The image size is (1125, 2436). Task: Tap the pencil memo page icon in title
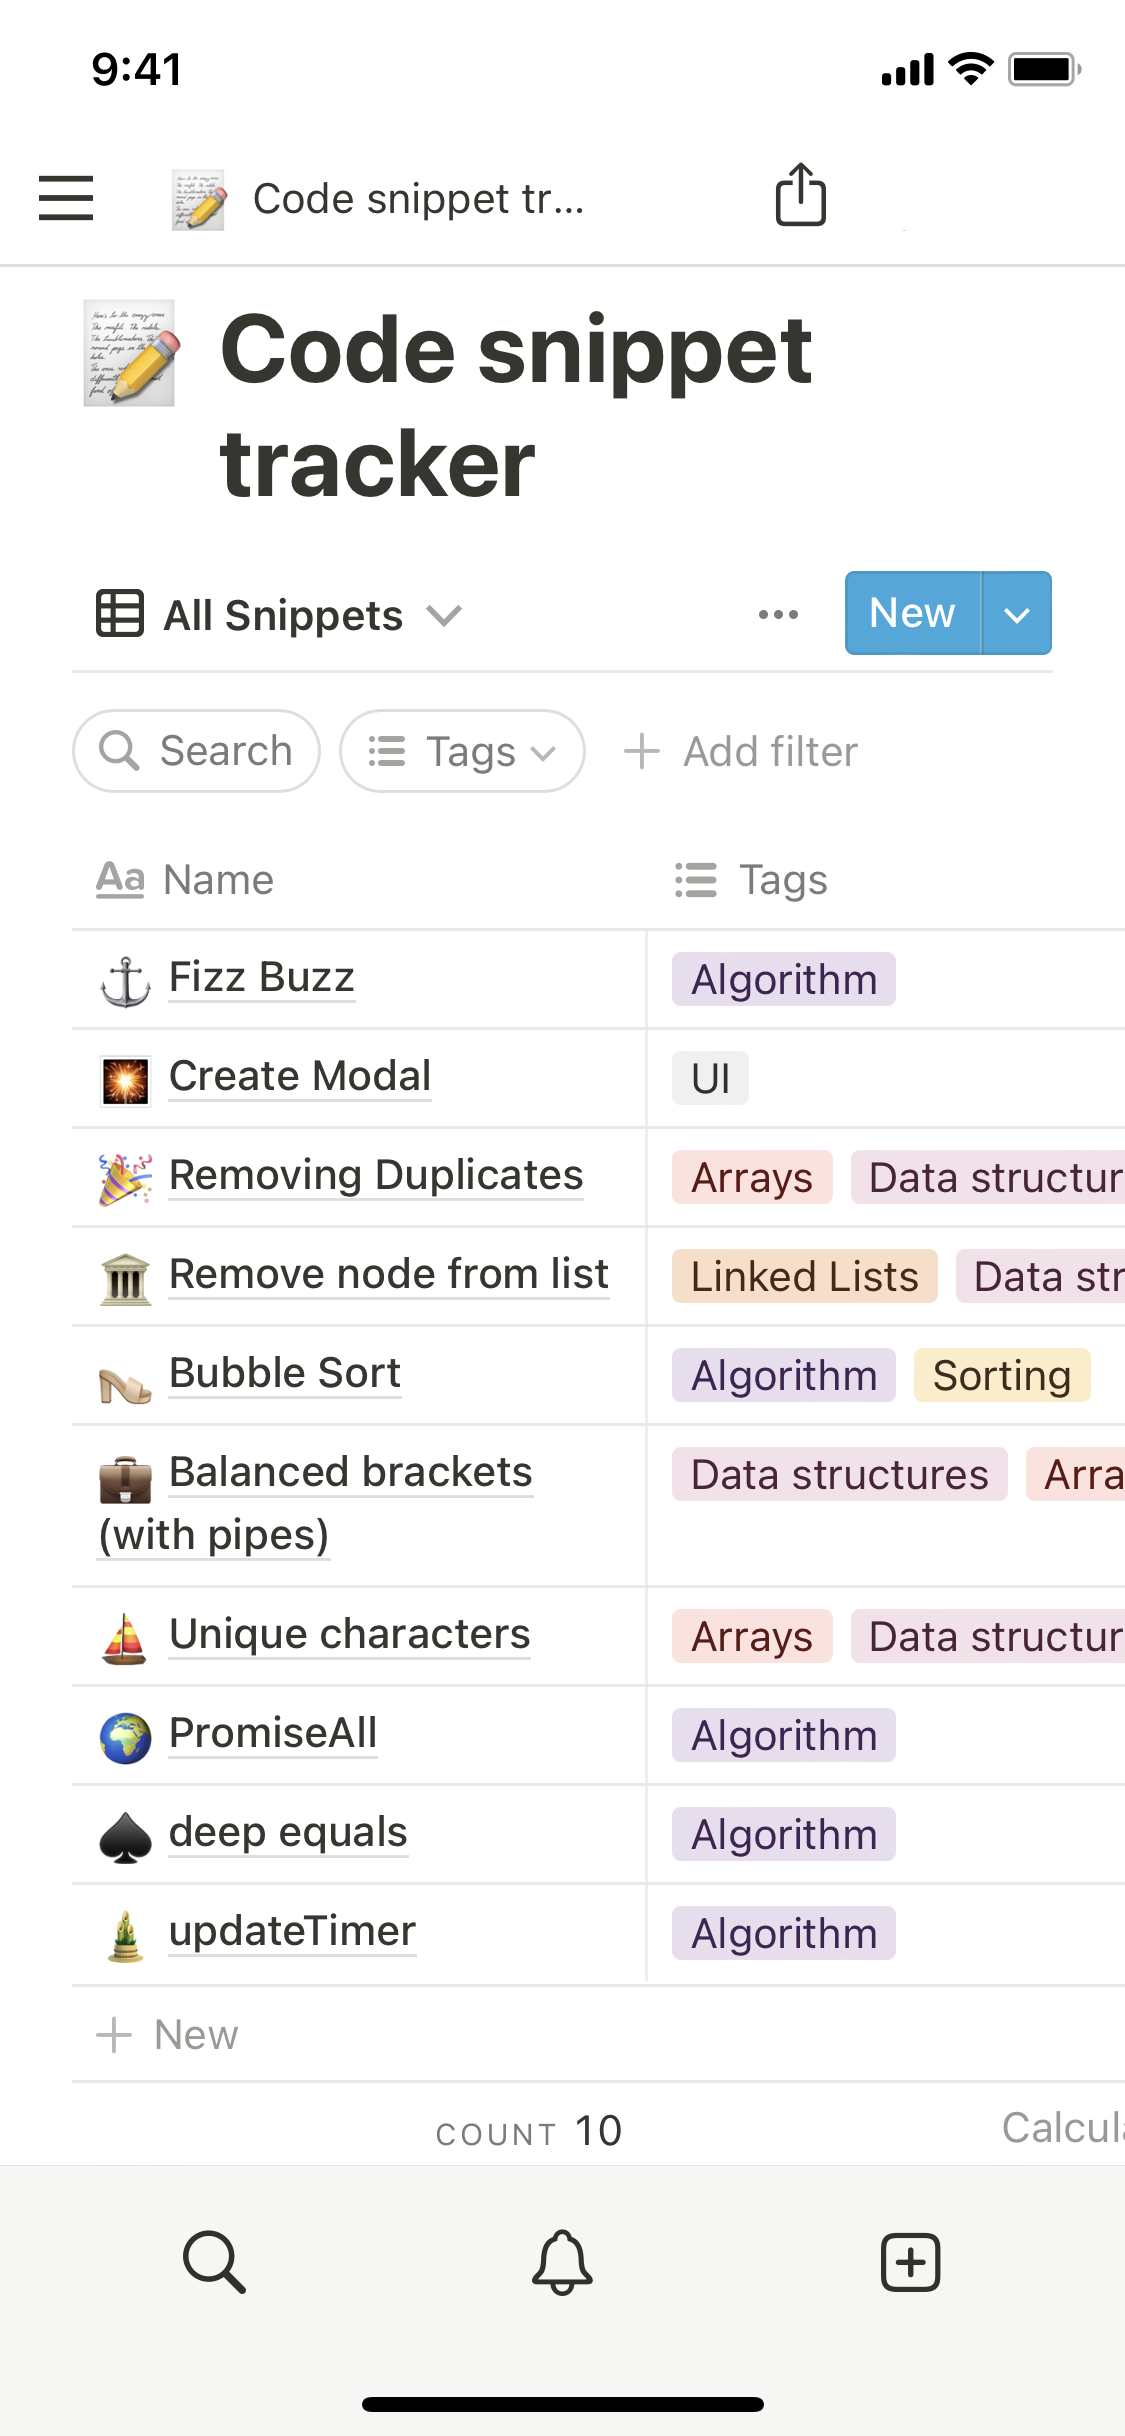point(129,353)
